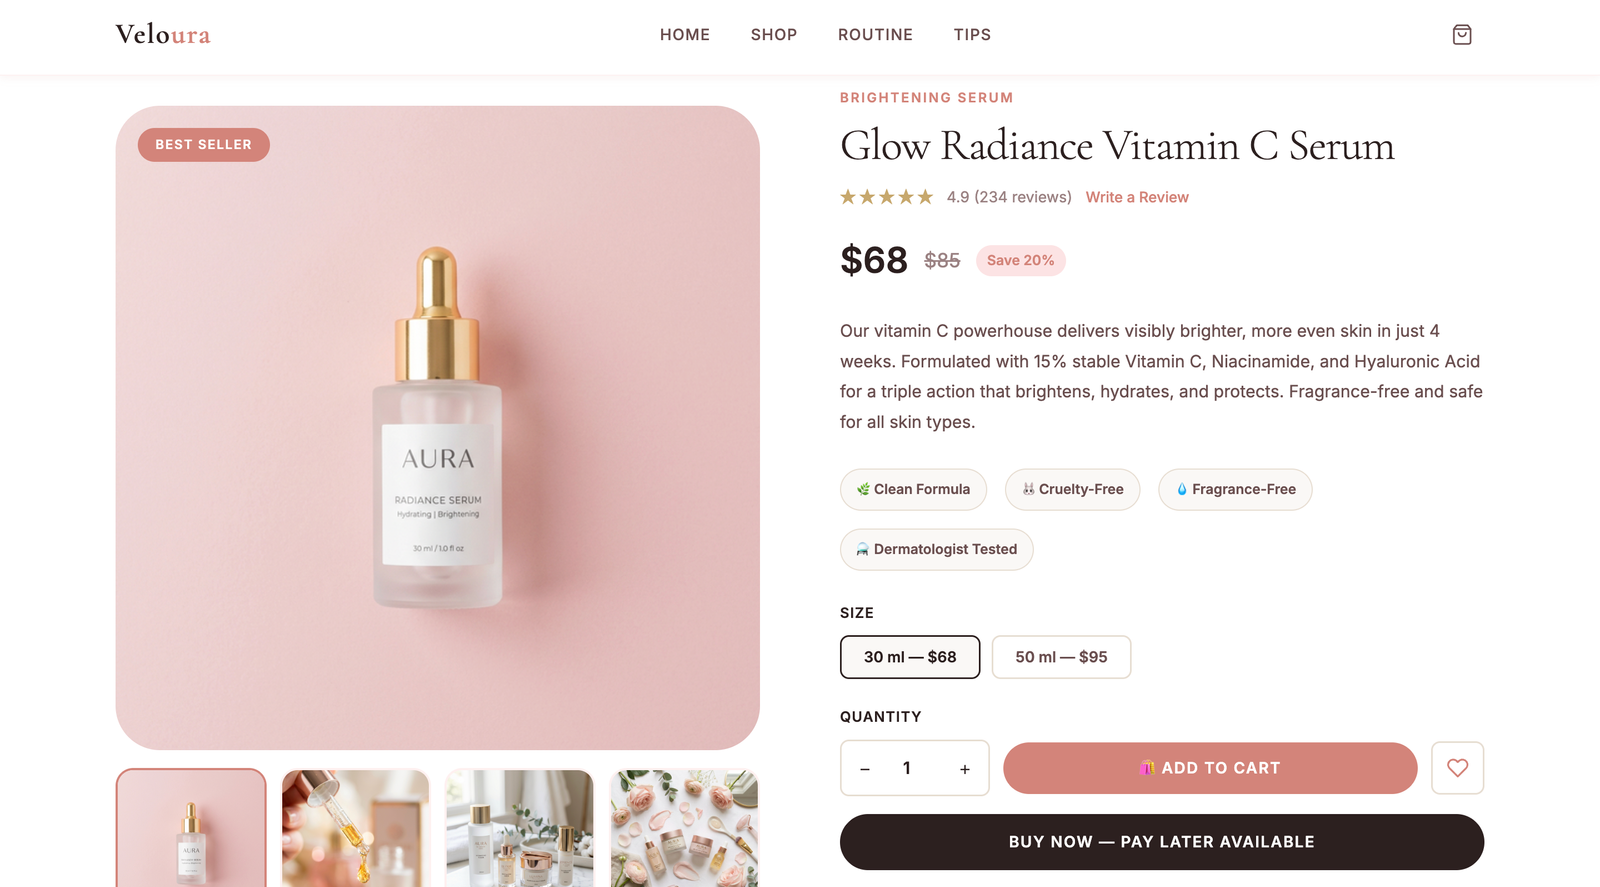Image resolution: width=1600 pixels, height=887 pixels.
Task: Decrease quantity with the minus button
Action: (865, 768)
